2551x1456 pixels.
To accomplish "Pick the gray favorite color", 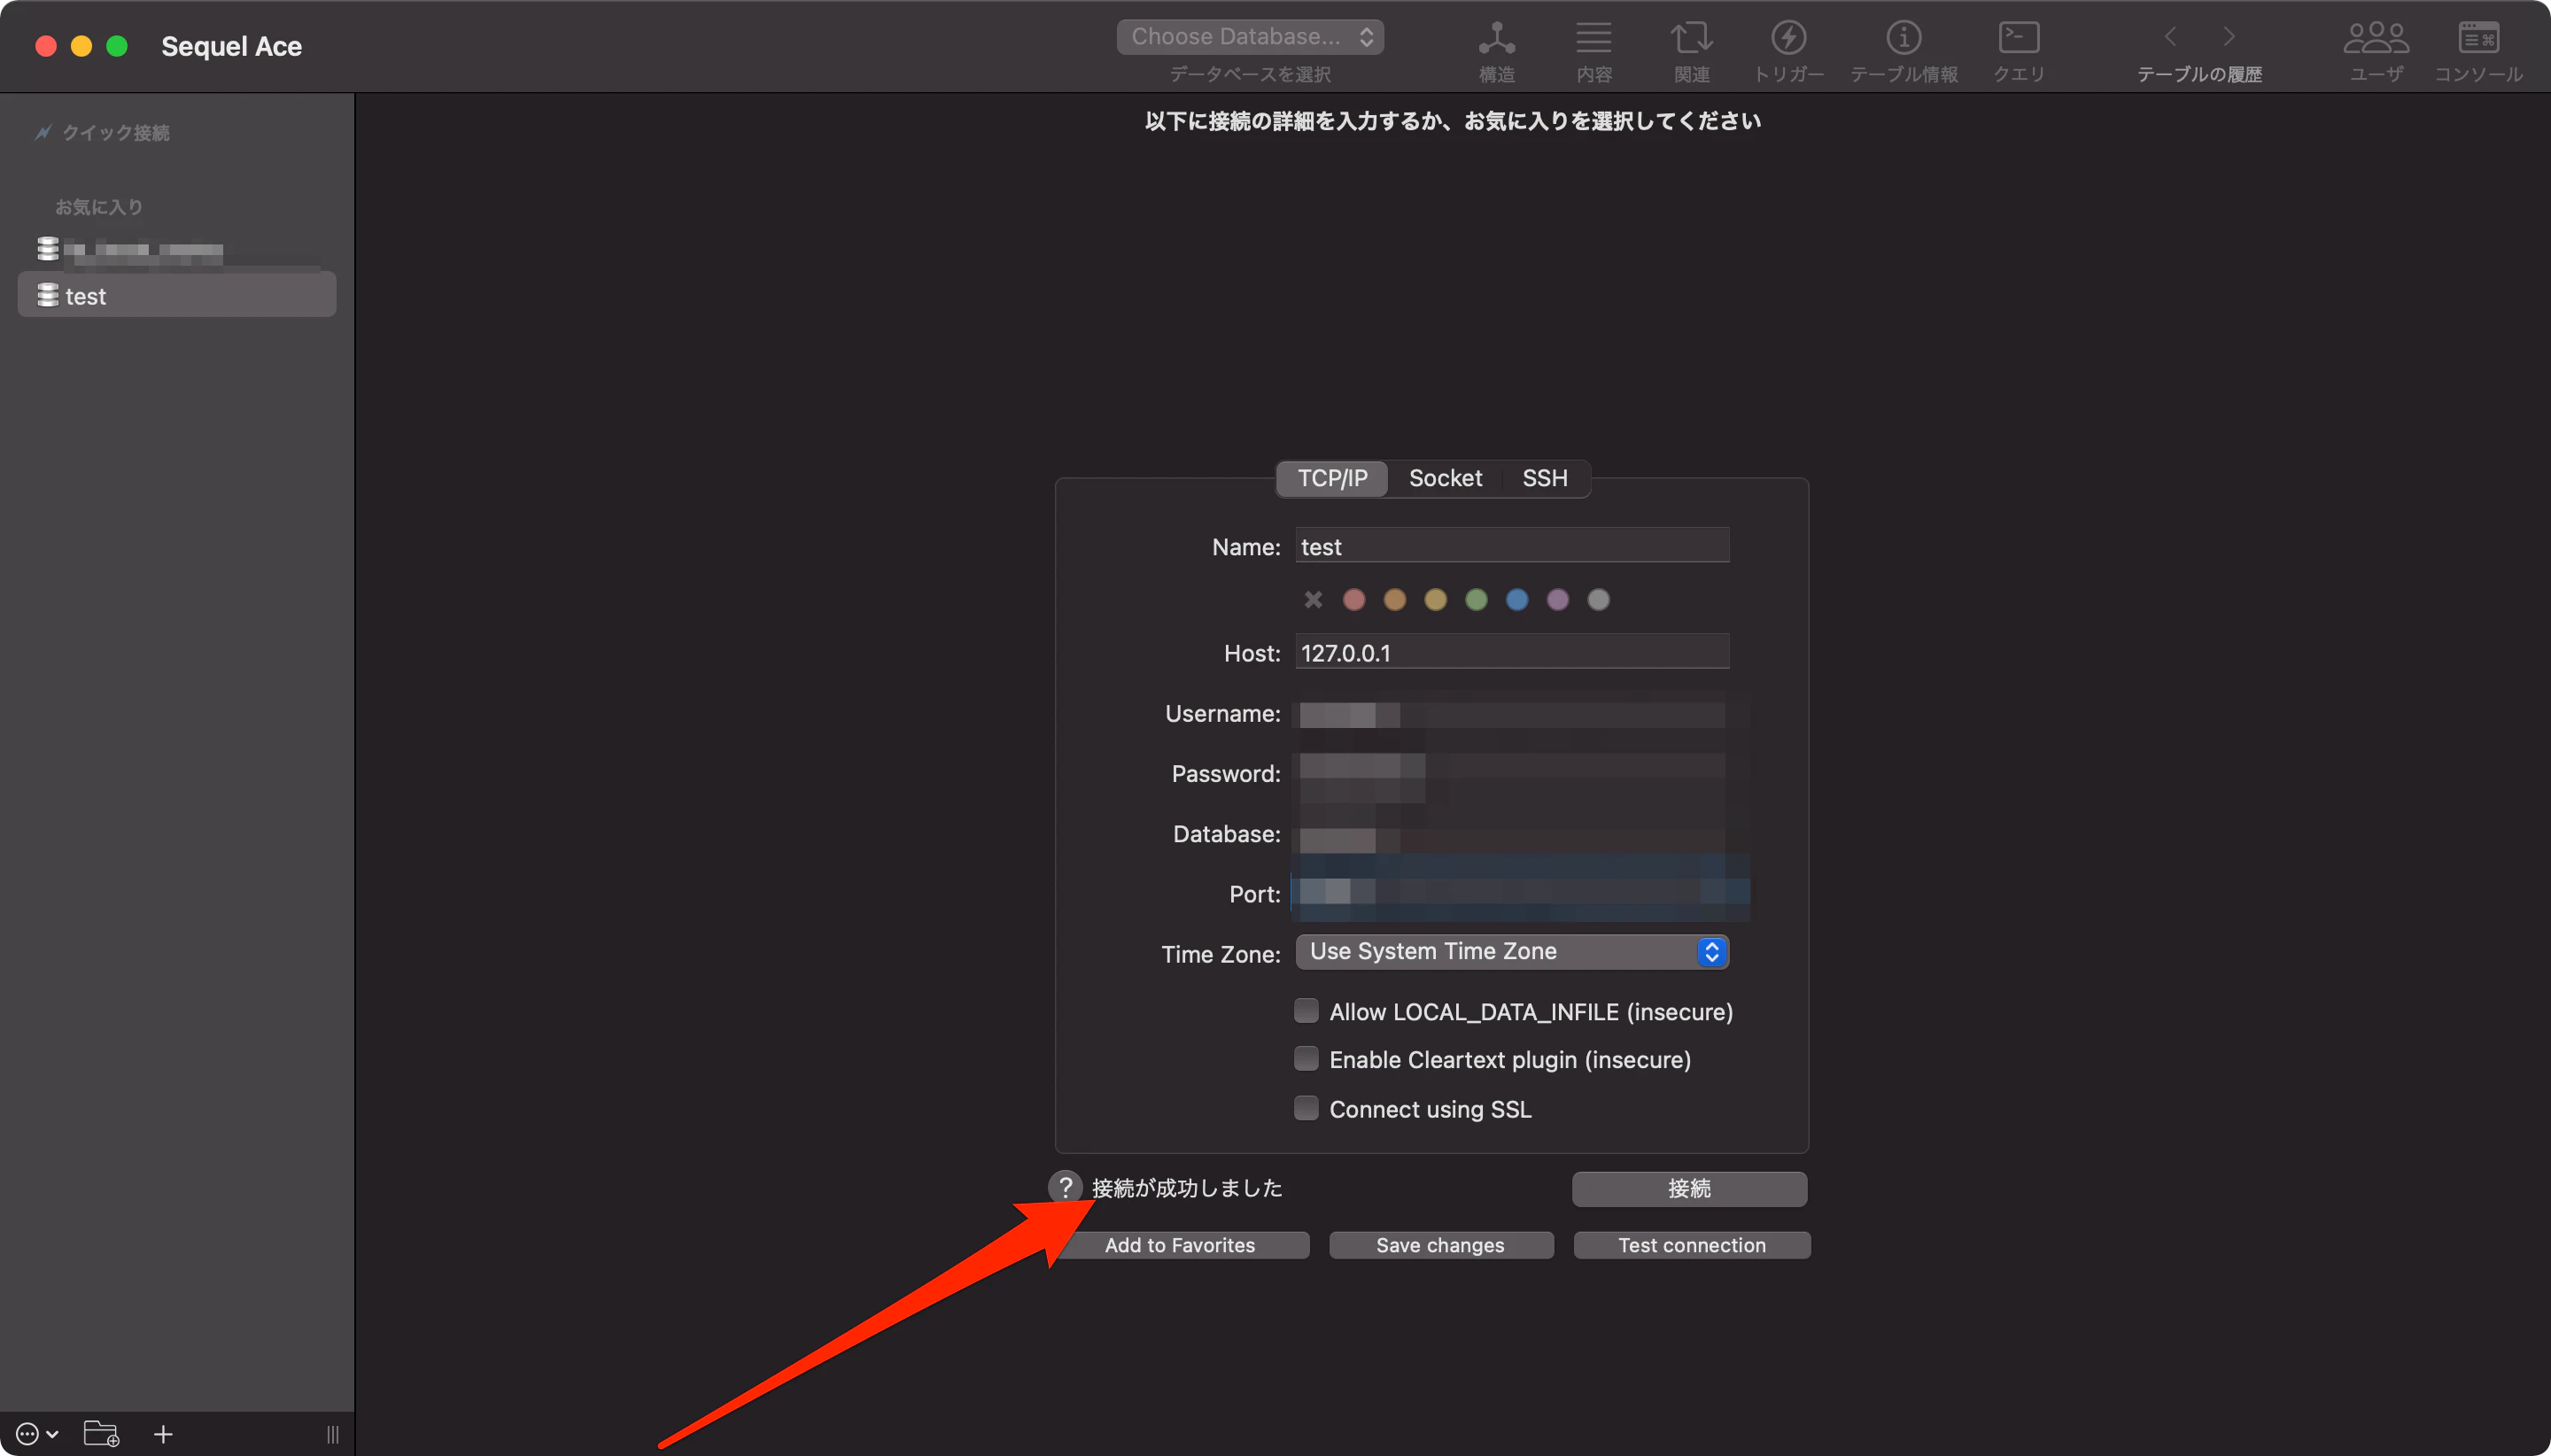I will (x=1599, y=599).
